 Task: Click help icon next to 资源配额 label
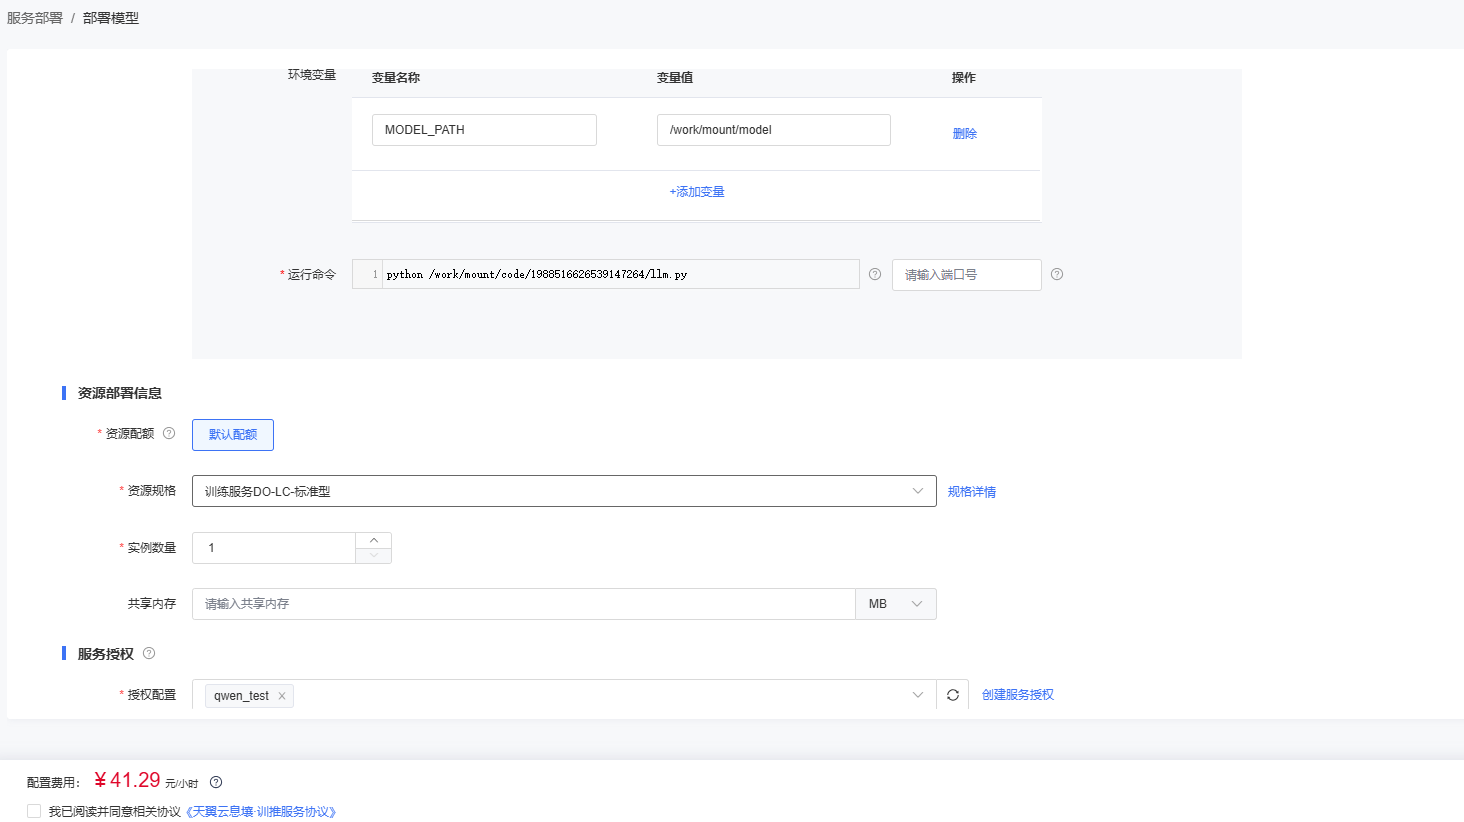click(169, 433)
